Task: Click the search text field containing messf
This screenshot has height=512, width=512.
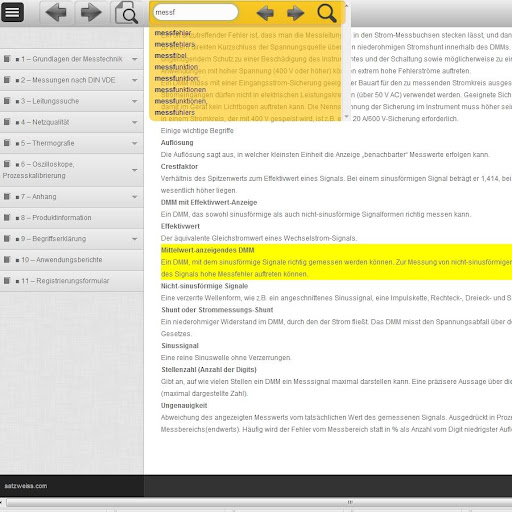Action: pyautogui.click(x=195, y=12)
